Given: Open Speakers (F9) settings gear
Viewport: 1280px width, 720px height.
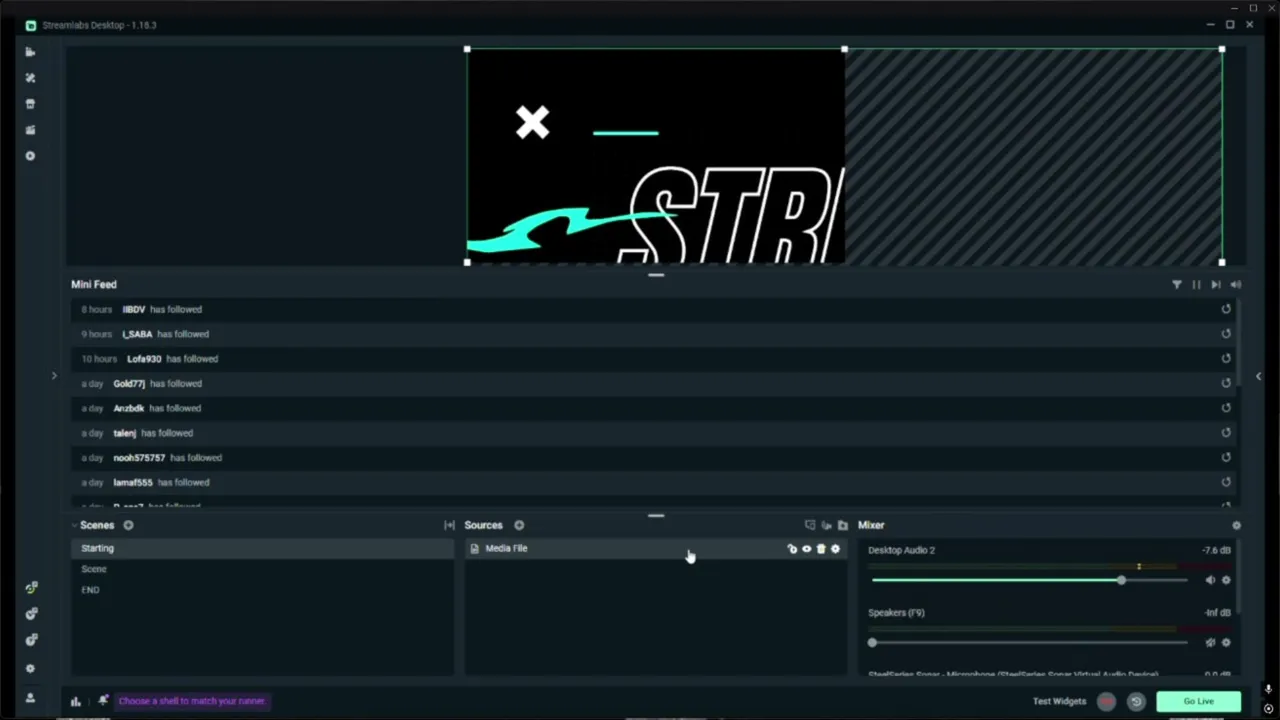Looking at the screenshot, I should click(x=1226, y=642).
